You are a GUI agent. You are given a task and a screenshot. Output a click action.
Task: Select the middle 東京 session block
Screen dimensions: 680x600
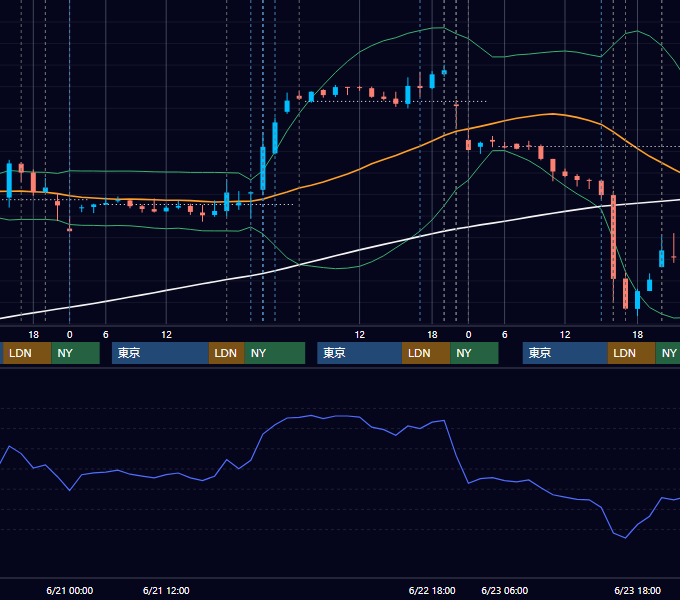click(360, 353)
